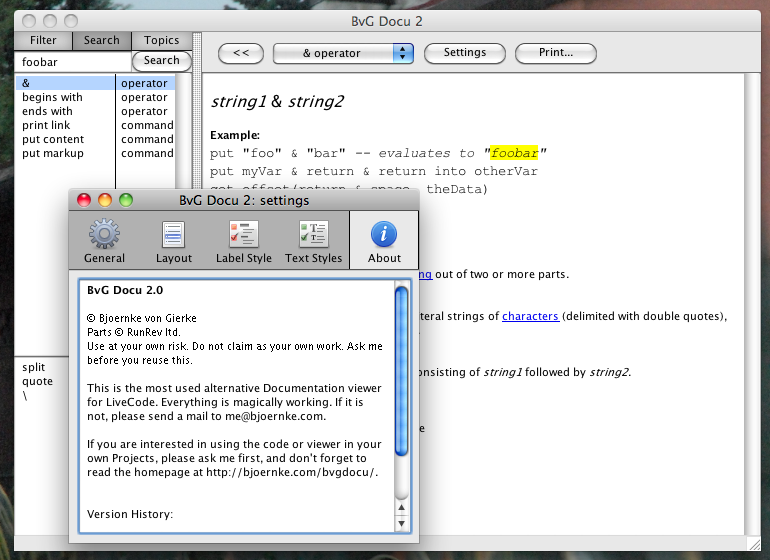Click the Print... button
The image size is (770, 560).
[555, 53]
